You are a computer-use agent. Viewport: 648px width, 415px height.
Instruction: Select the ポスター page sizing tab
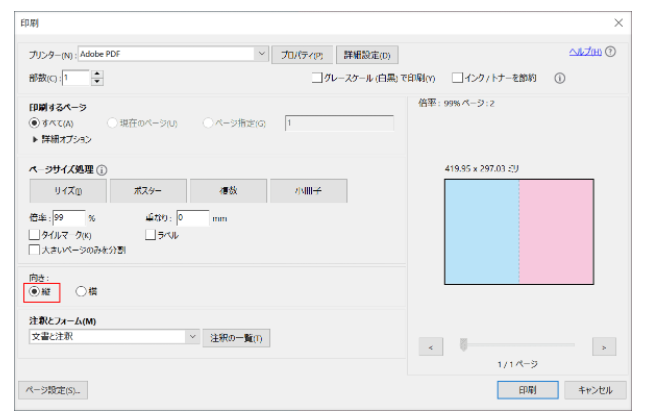coord(147,191)
